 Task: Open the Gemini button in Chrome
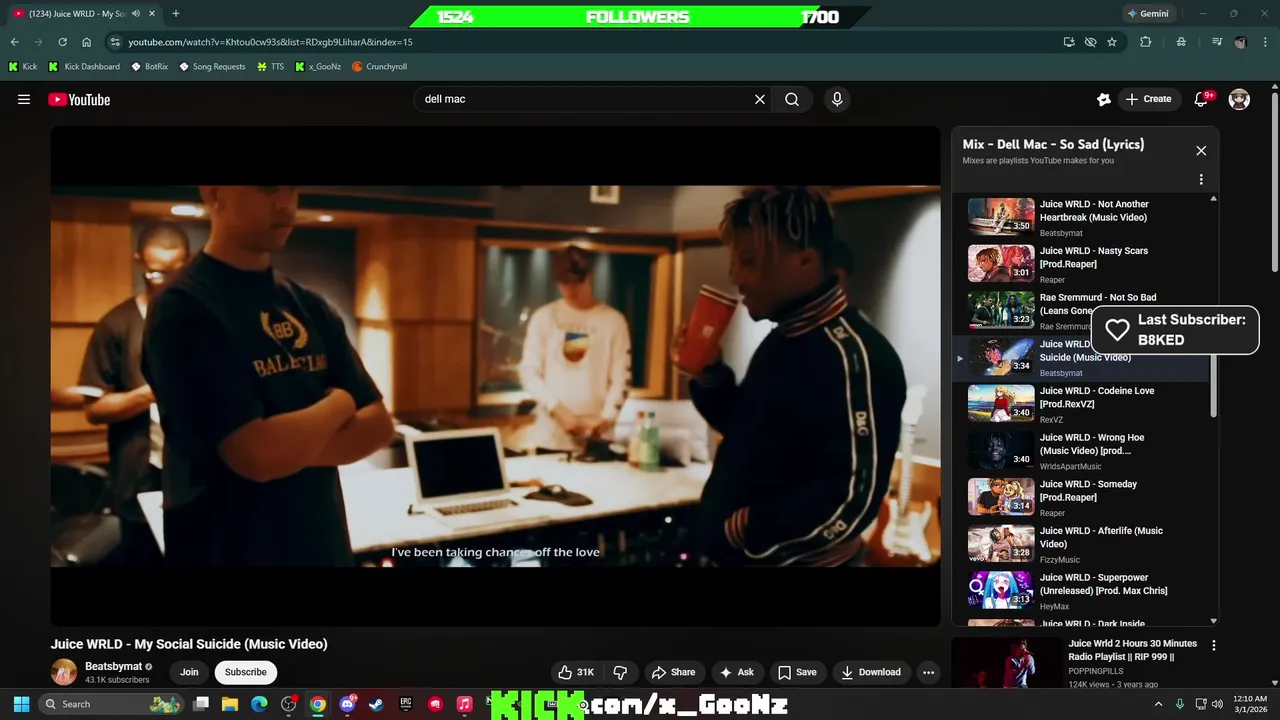click(1148, 14)
